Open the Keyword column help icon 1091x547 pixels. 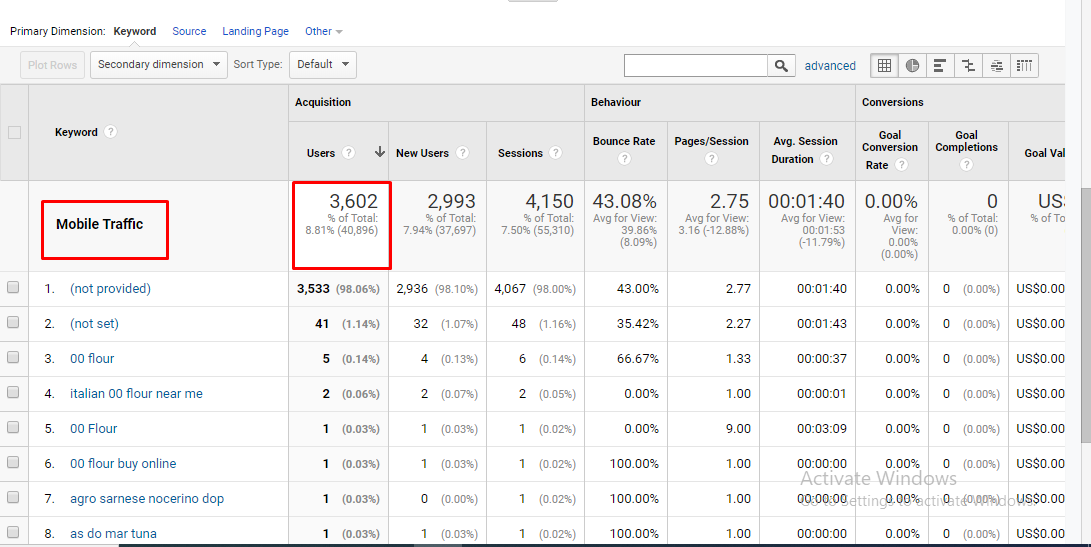pyautogui.click(x=110, y=132)
